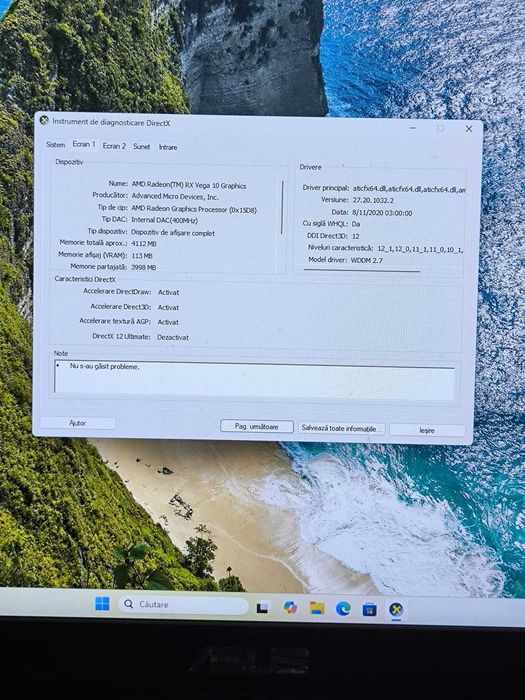The image size is (525, 700).
Task: Click the DirectX icon in title bar
Action: tap(44, 120)
